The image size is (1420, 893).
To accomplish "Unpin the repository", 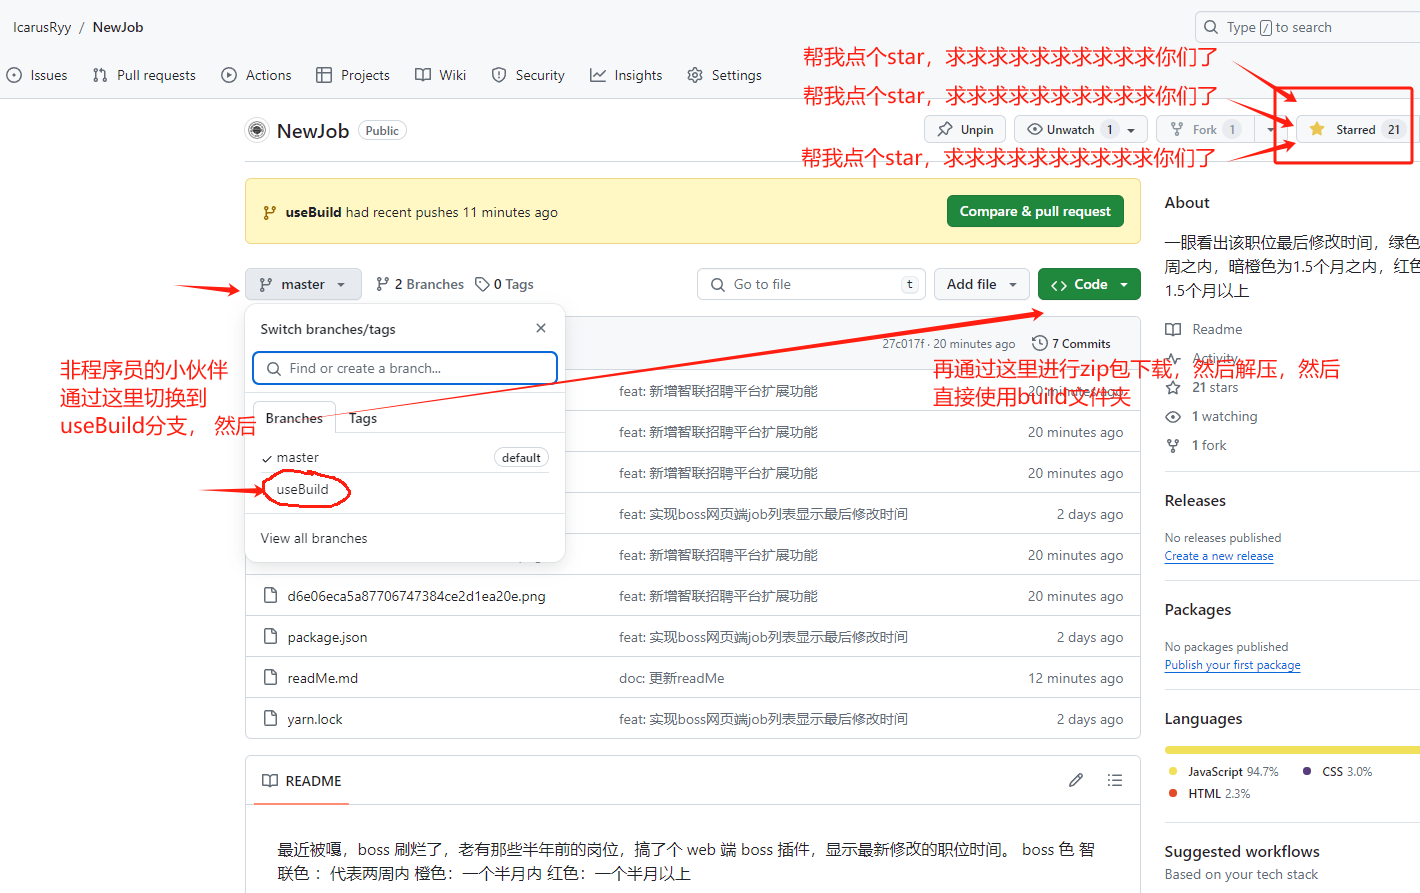I will click(966, 129).
